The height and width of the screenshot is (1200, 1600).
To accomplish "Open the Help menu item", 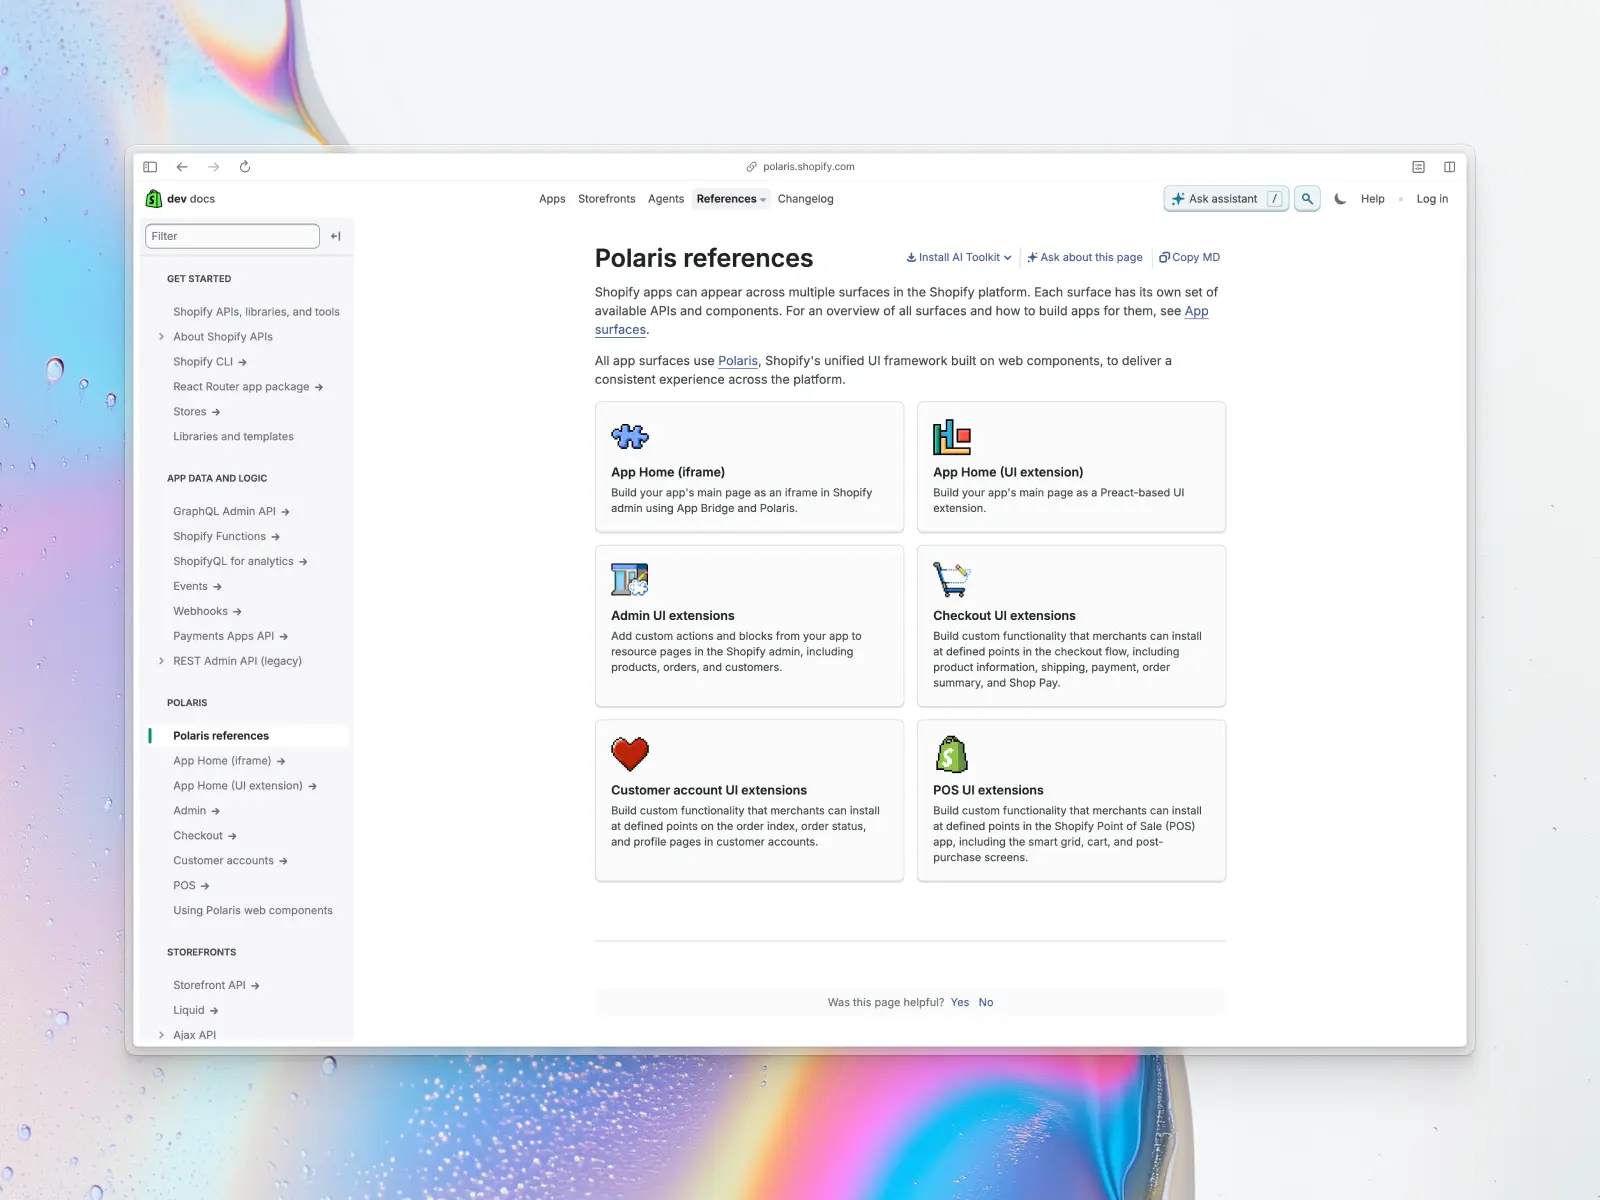I will tap(1372, 199).
